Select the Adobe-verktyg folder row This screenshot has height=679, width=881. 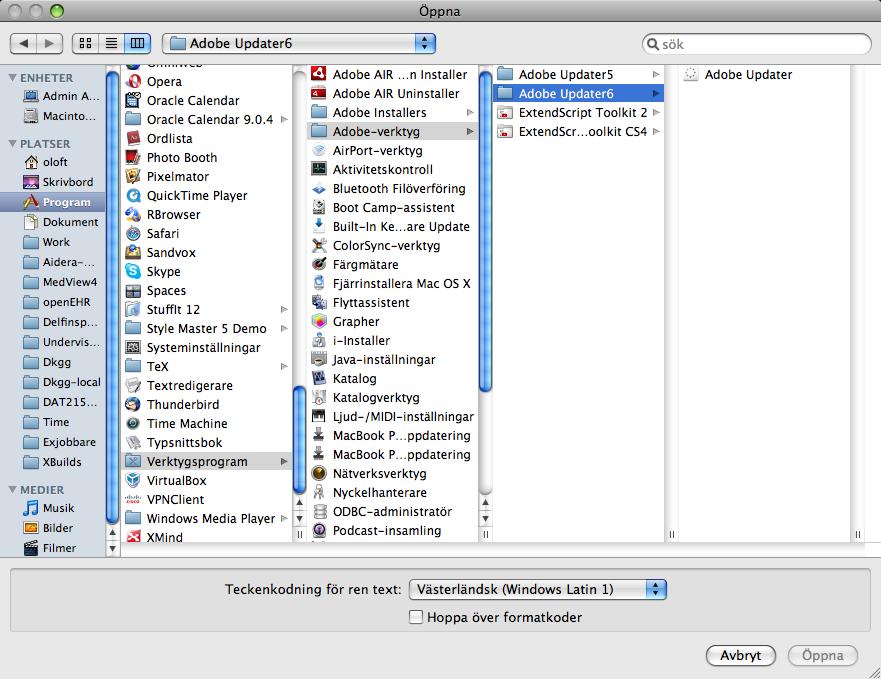392,132
